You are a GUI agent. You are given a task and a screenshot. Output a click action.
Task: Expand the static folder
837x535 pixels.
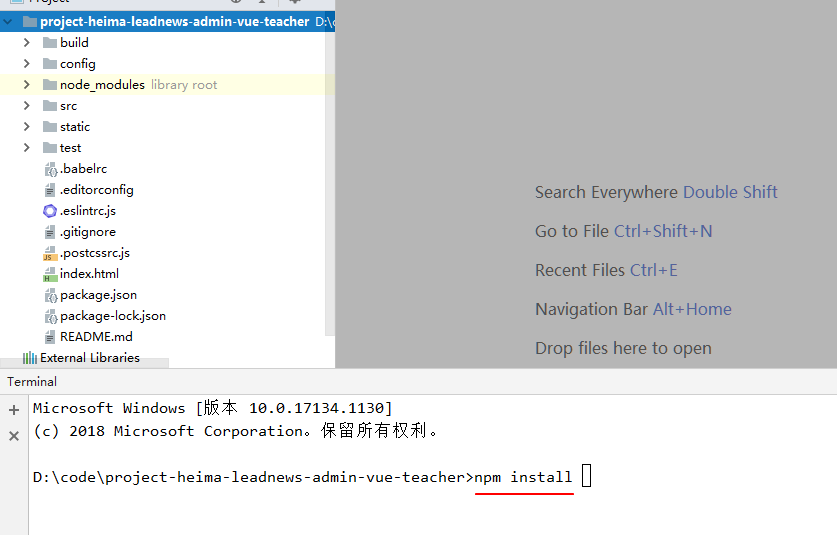pos(27,127)
